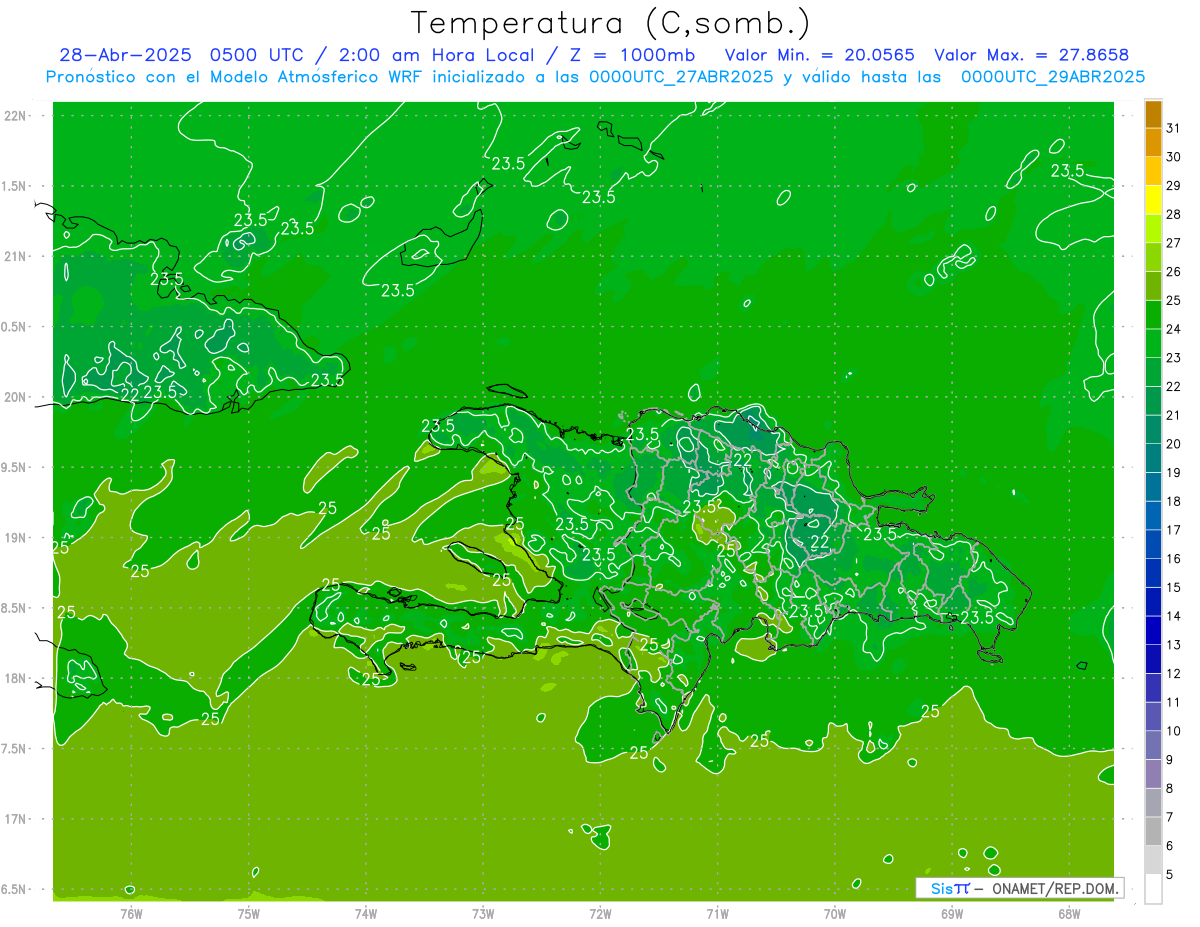Pick the gray swatch between 6 and 7
This screenshot has width=1200, height=927.
[x=1153, y=832]
